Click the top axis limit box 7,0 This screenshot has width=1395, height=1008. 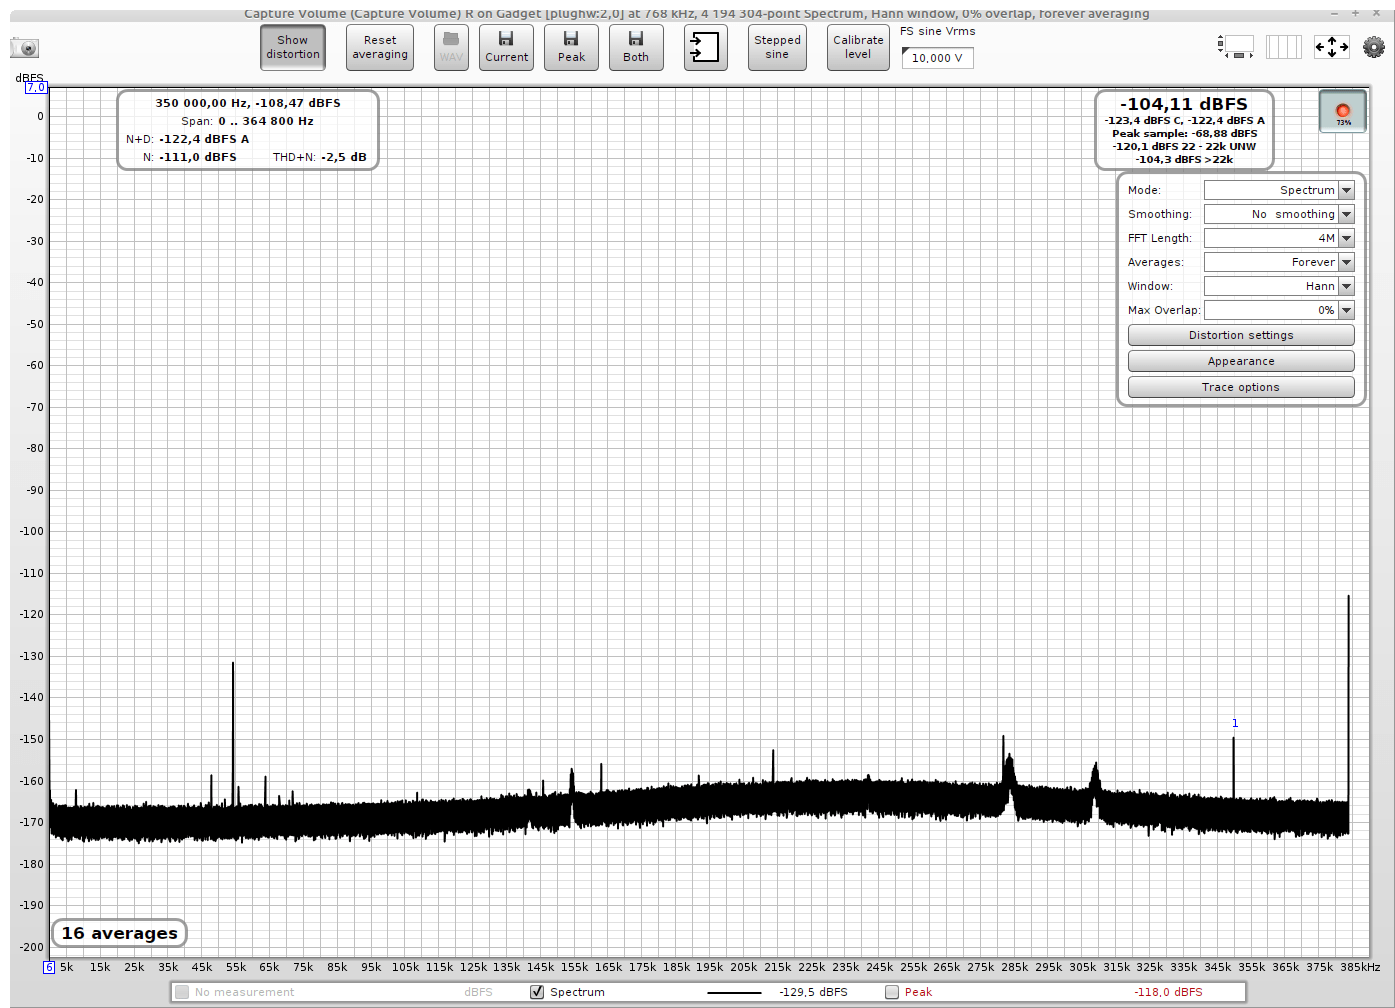[x=36, y=88]
